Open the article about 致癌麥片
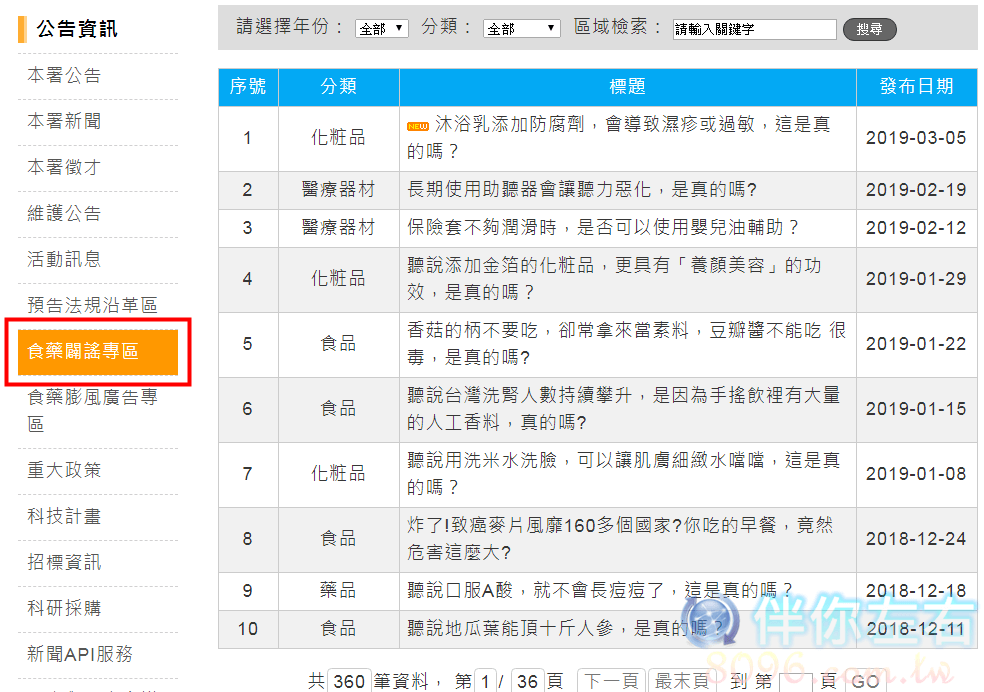The height and width of the screenshot is (692, 984). pyautogui.click(x=620, y=538)
